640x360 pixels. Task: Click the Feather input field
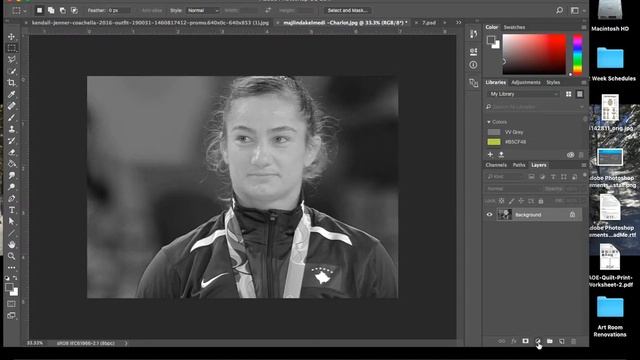119,10
